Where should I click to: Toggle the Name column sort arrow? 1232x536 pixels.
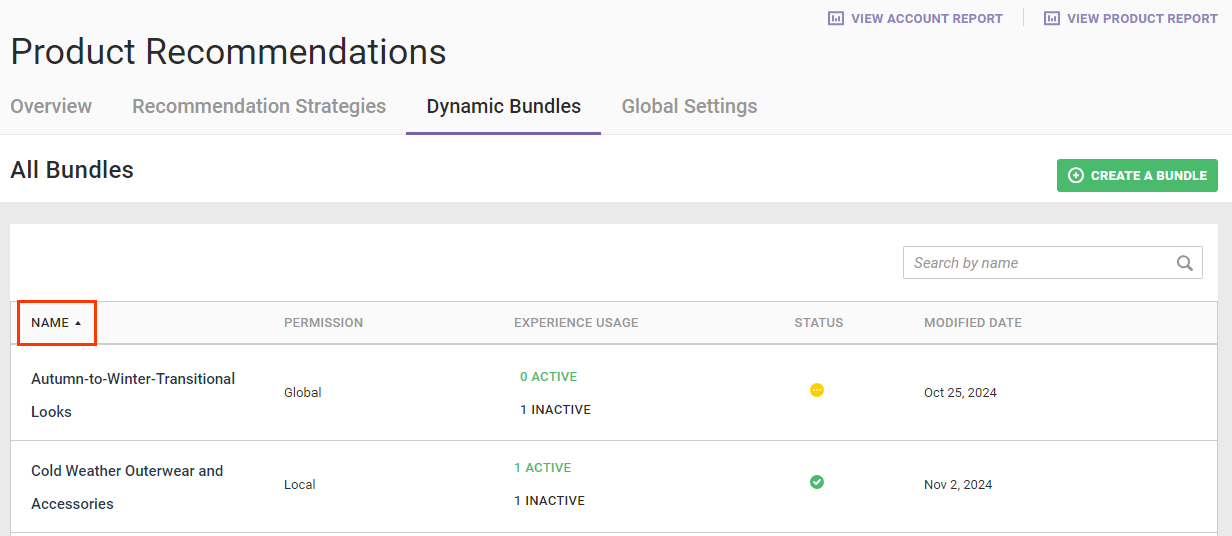pyautogui.click(x=78, y=323)
